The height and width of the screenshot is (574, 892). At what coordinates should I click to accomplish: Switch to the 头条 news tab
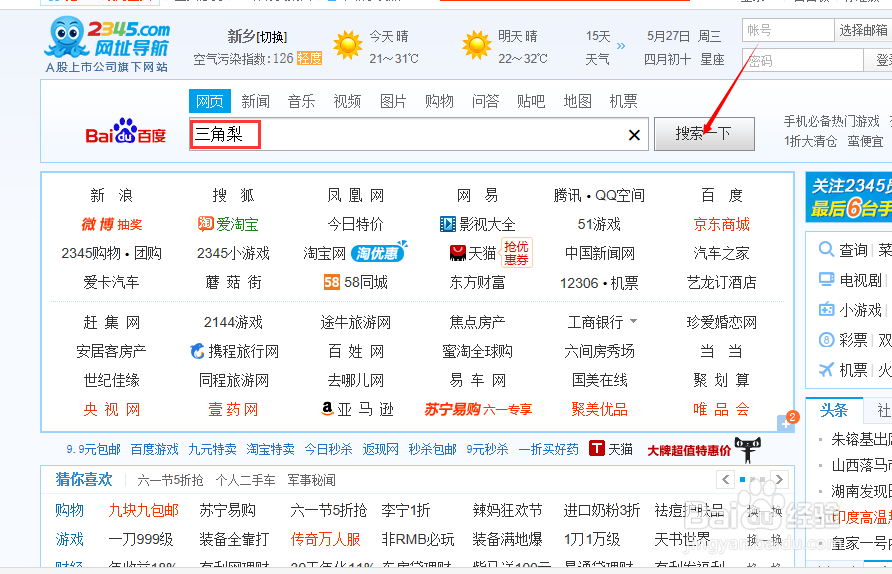834,410
